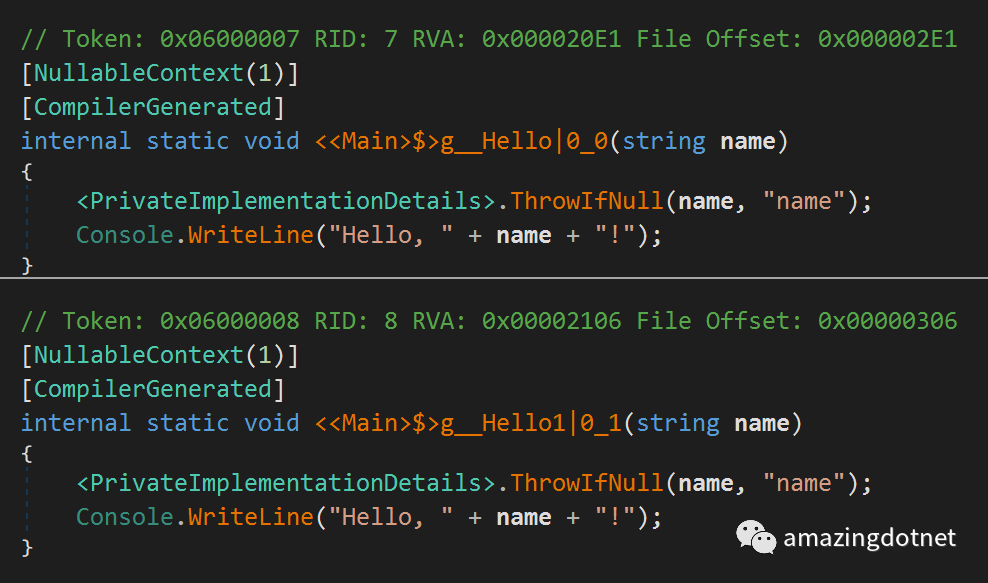The image size is (988, 583).
Task: Click "Hello, " string literal in g__Hello1|0_1 body
Action: tap(391, 517)
